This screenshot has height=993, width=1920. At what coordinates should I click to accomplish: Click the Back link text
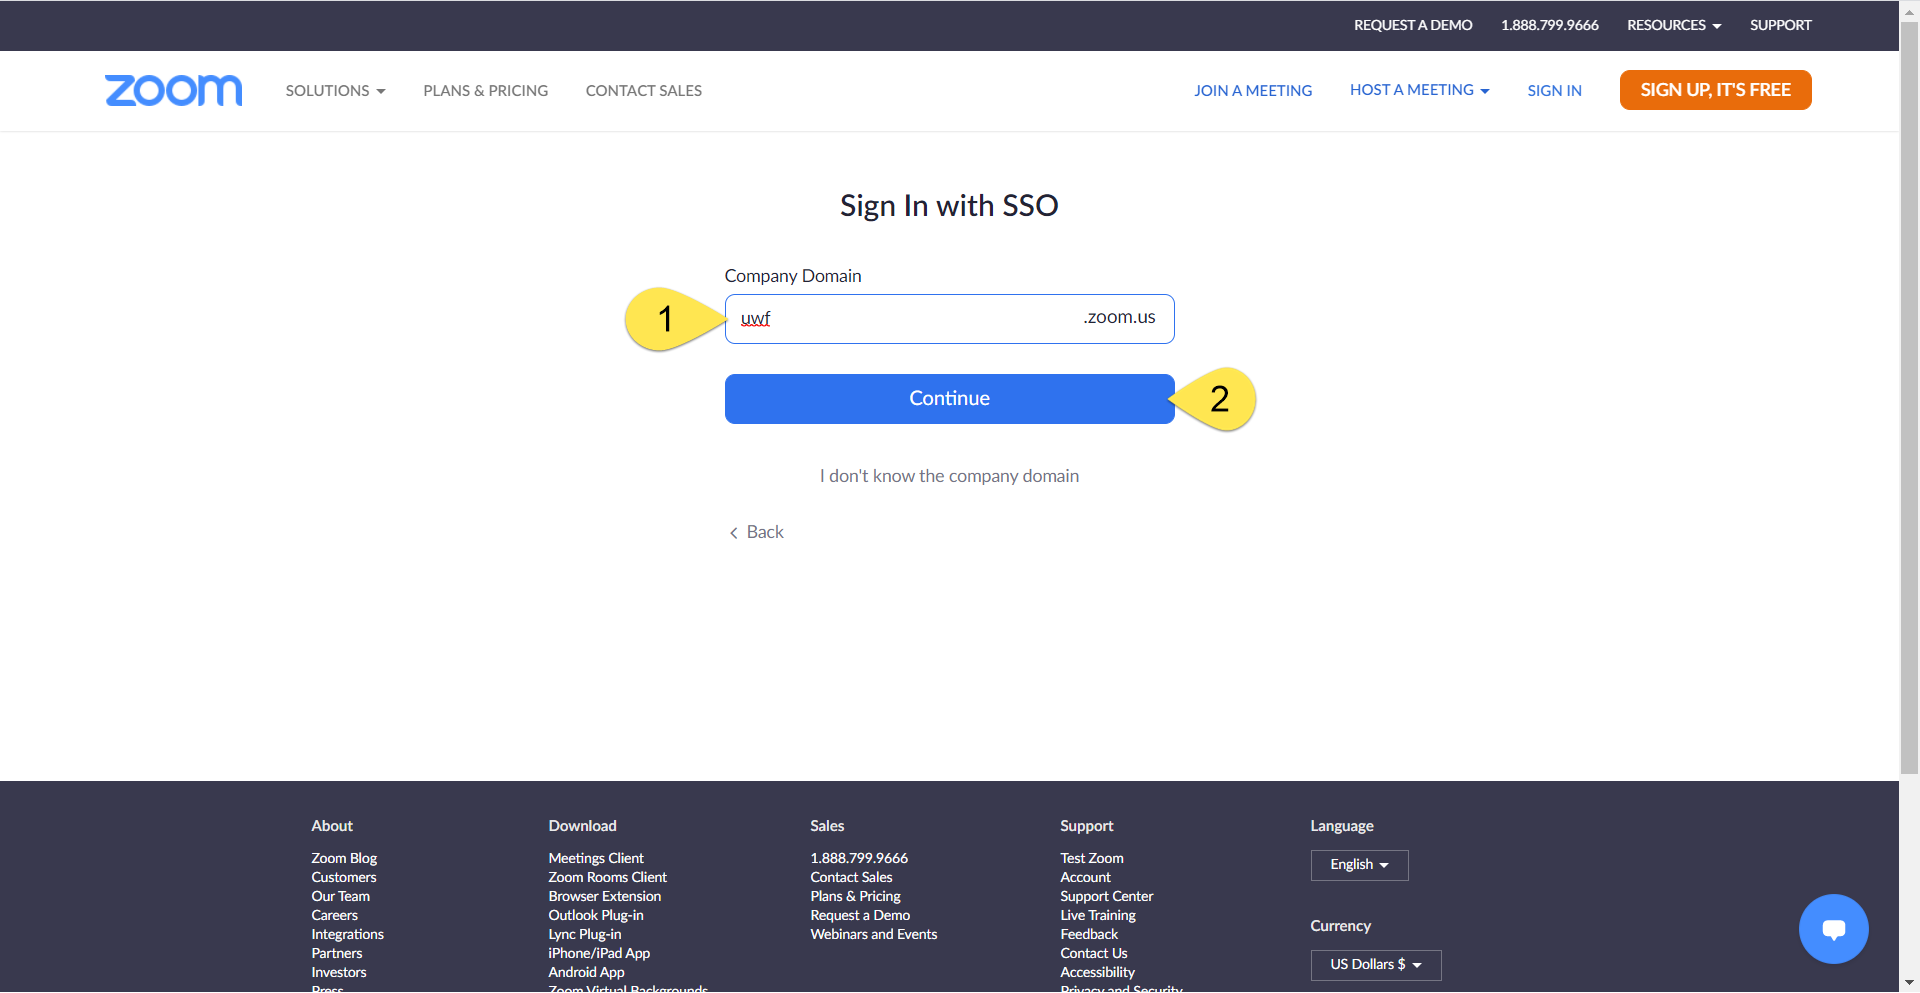[x=765, y=532]
